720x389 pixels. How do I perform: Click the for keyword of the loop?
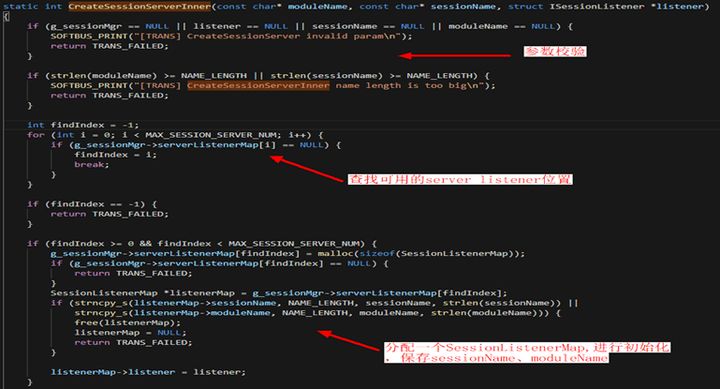36,135
